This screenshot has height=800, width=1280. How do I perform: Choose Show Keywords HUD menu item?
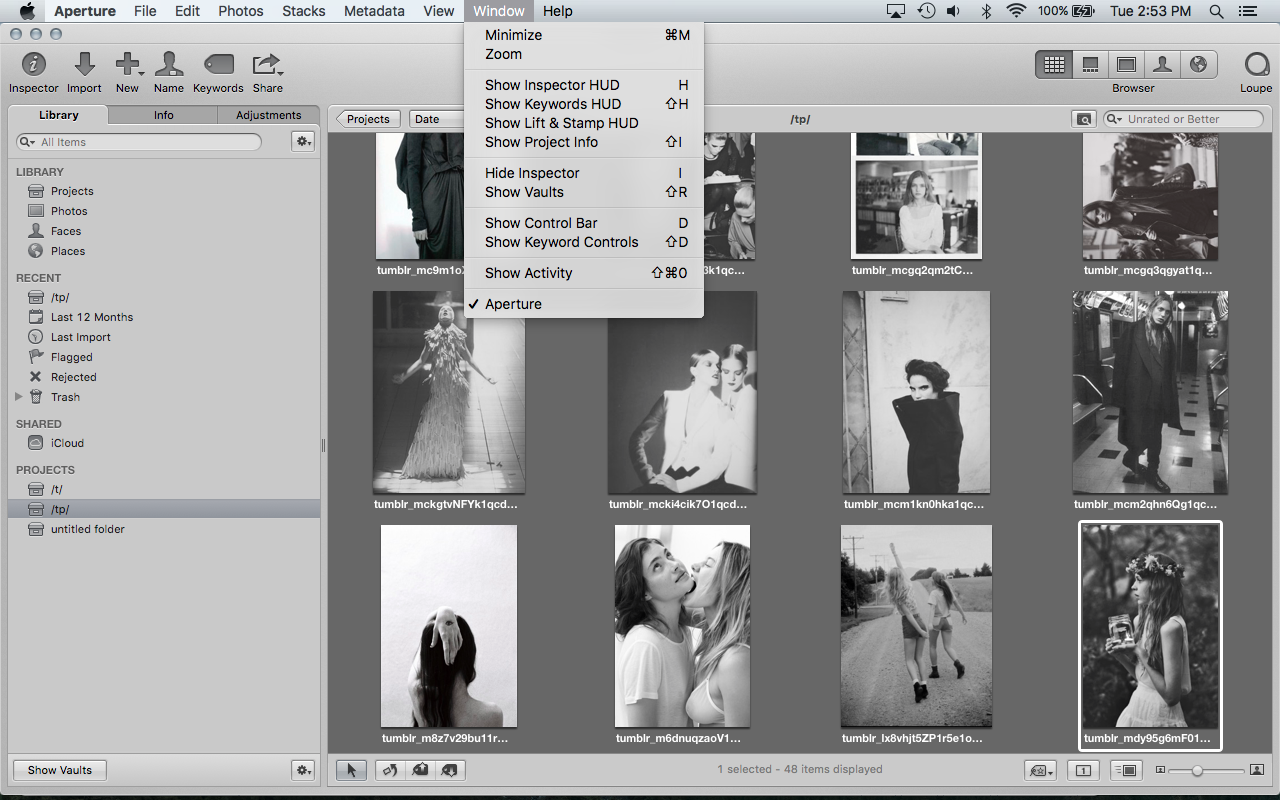(552, 104)
